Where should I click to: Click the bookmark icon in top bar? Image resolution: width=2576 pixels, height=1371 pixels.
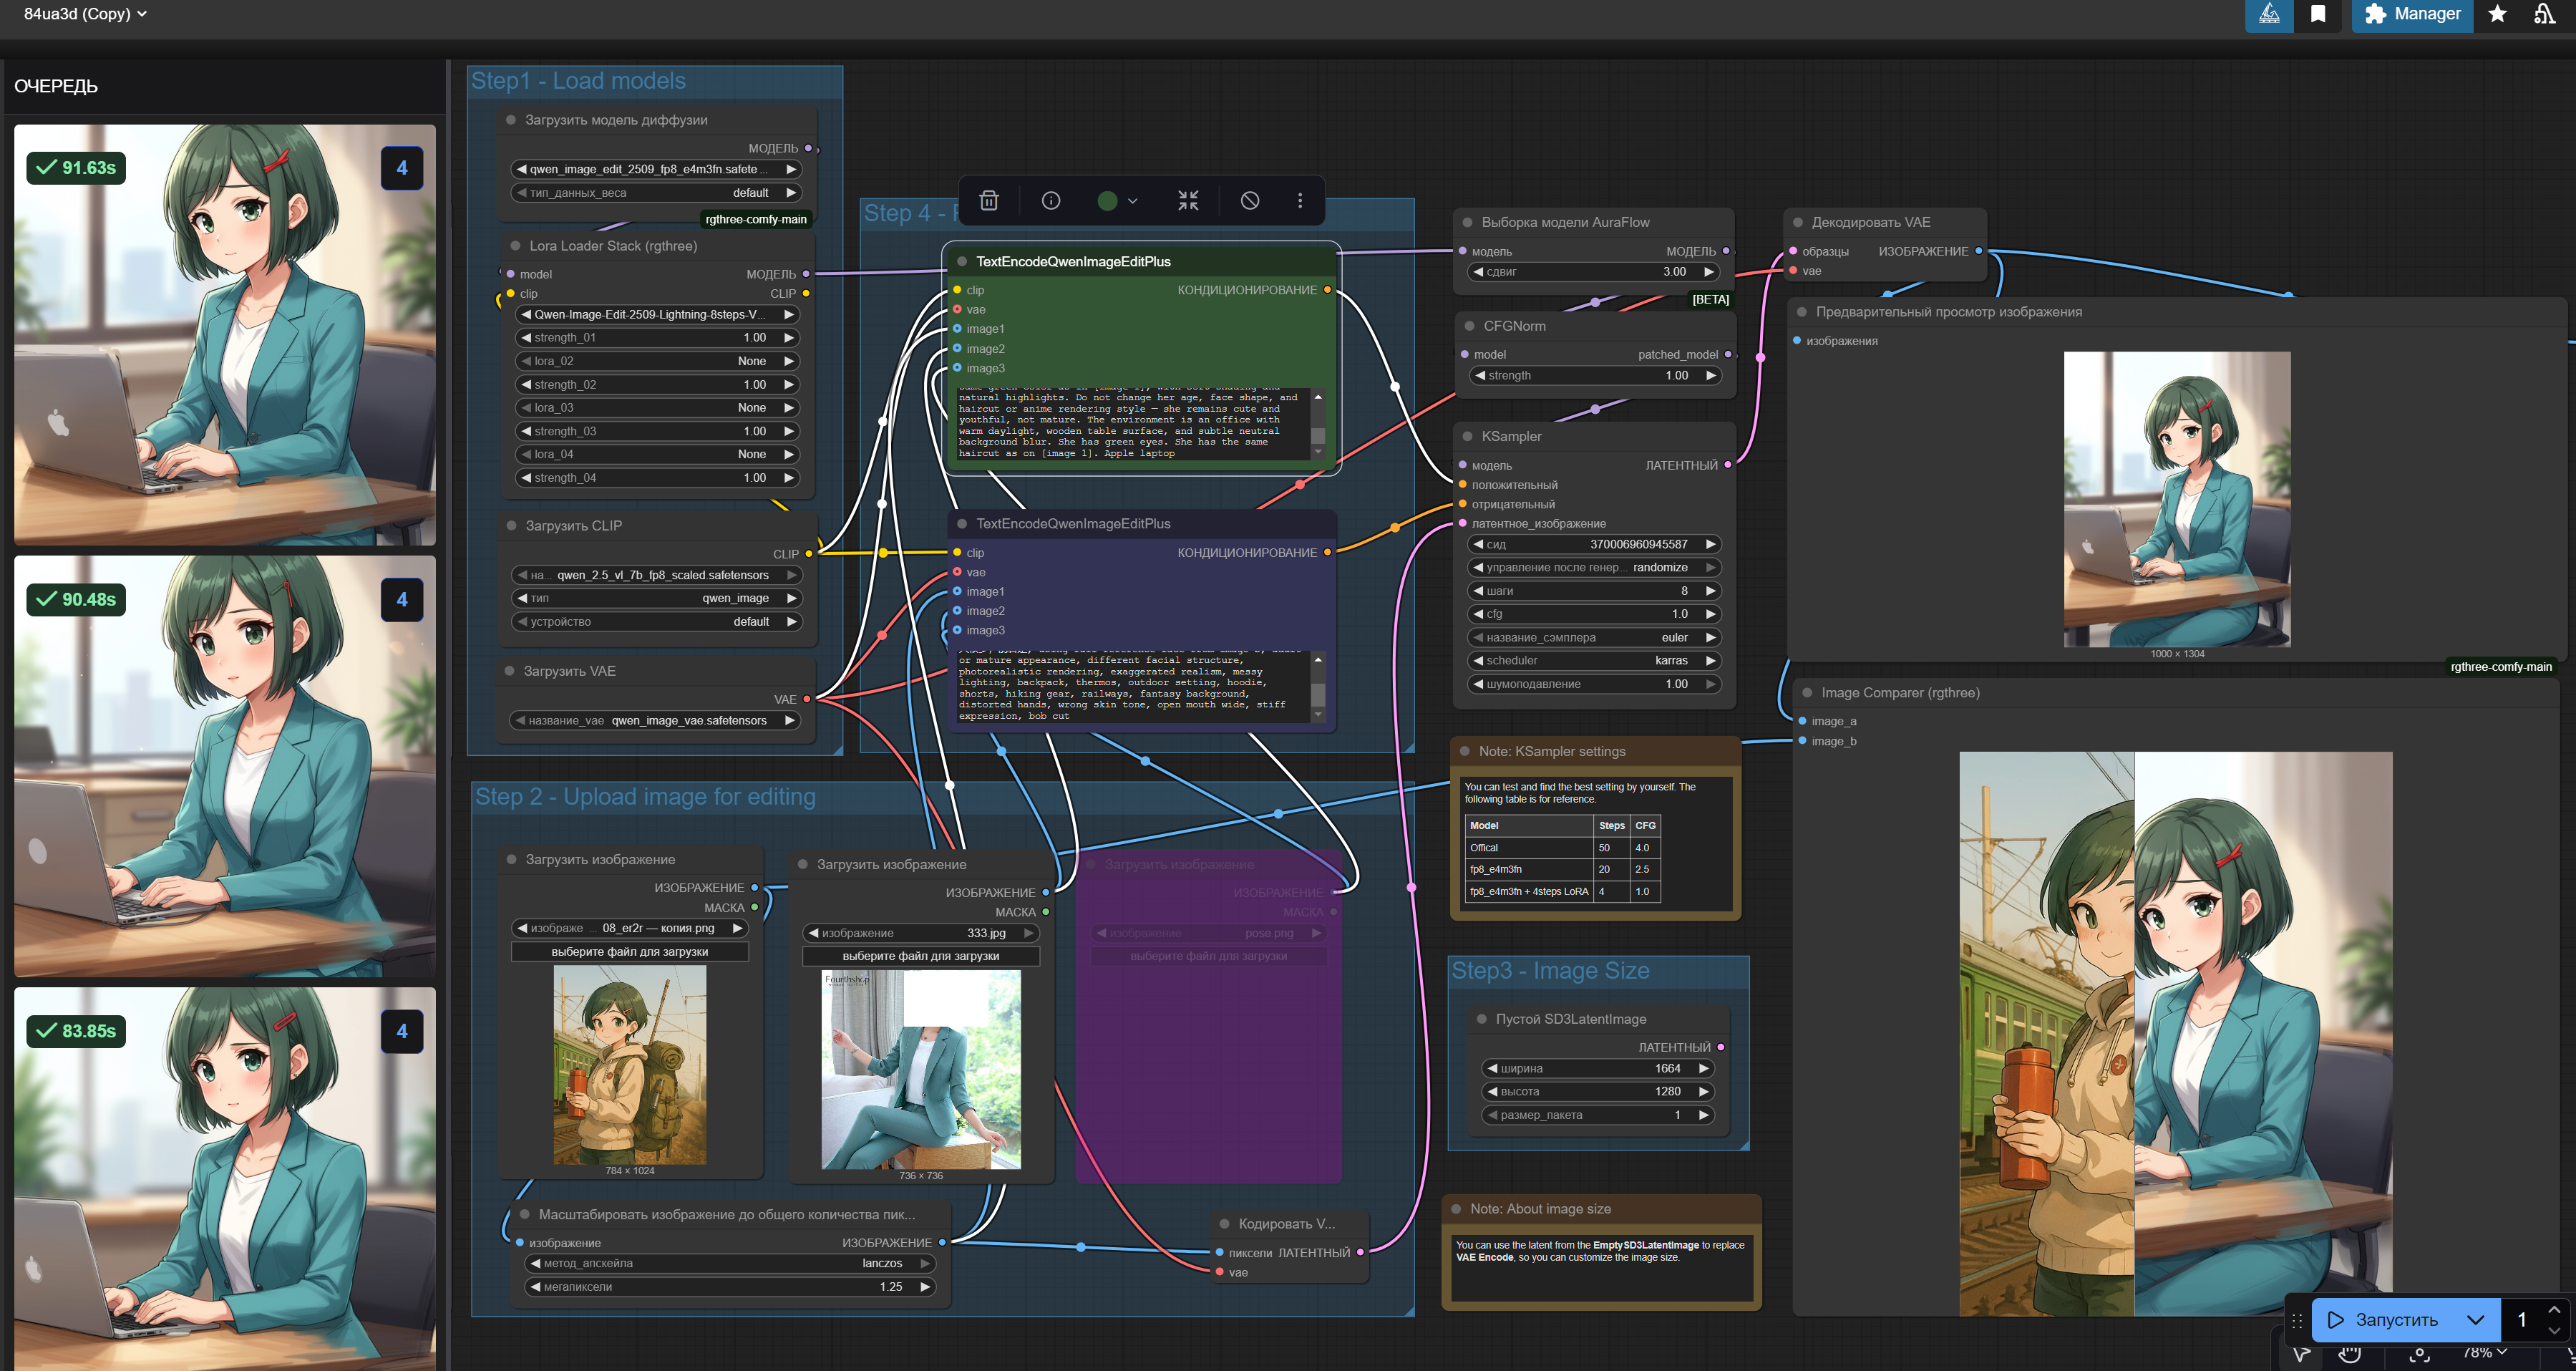coord(2317,14)
